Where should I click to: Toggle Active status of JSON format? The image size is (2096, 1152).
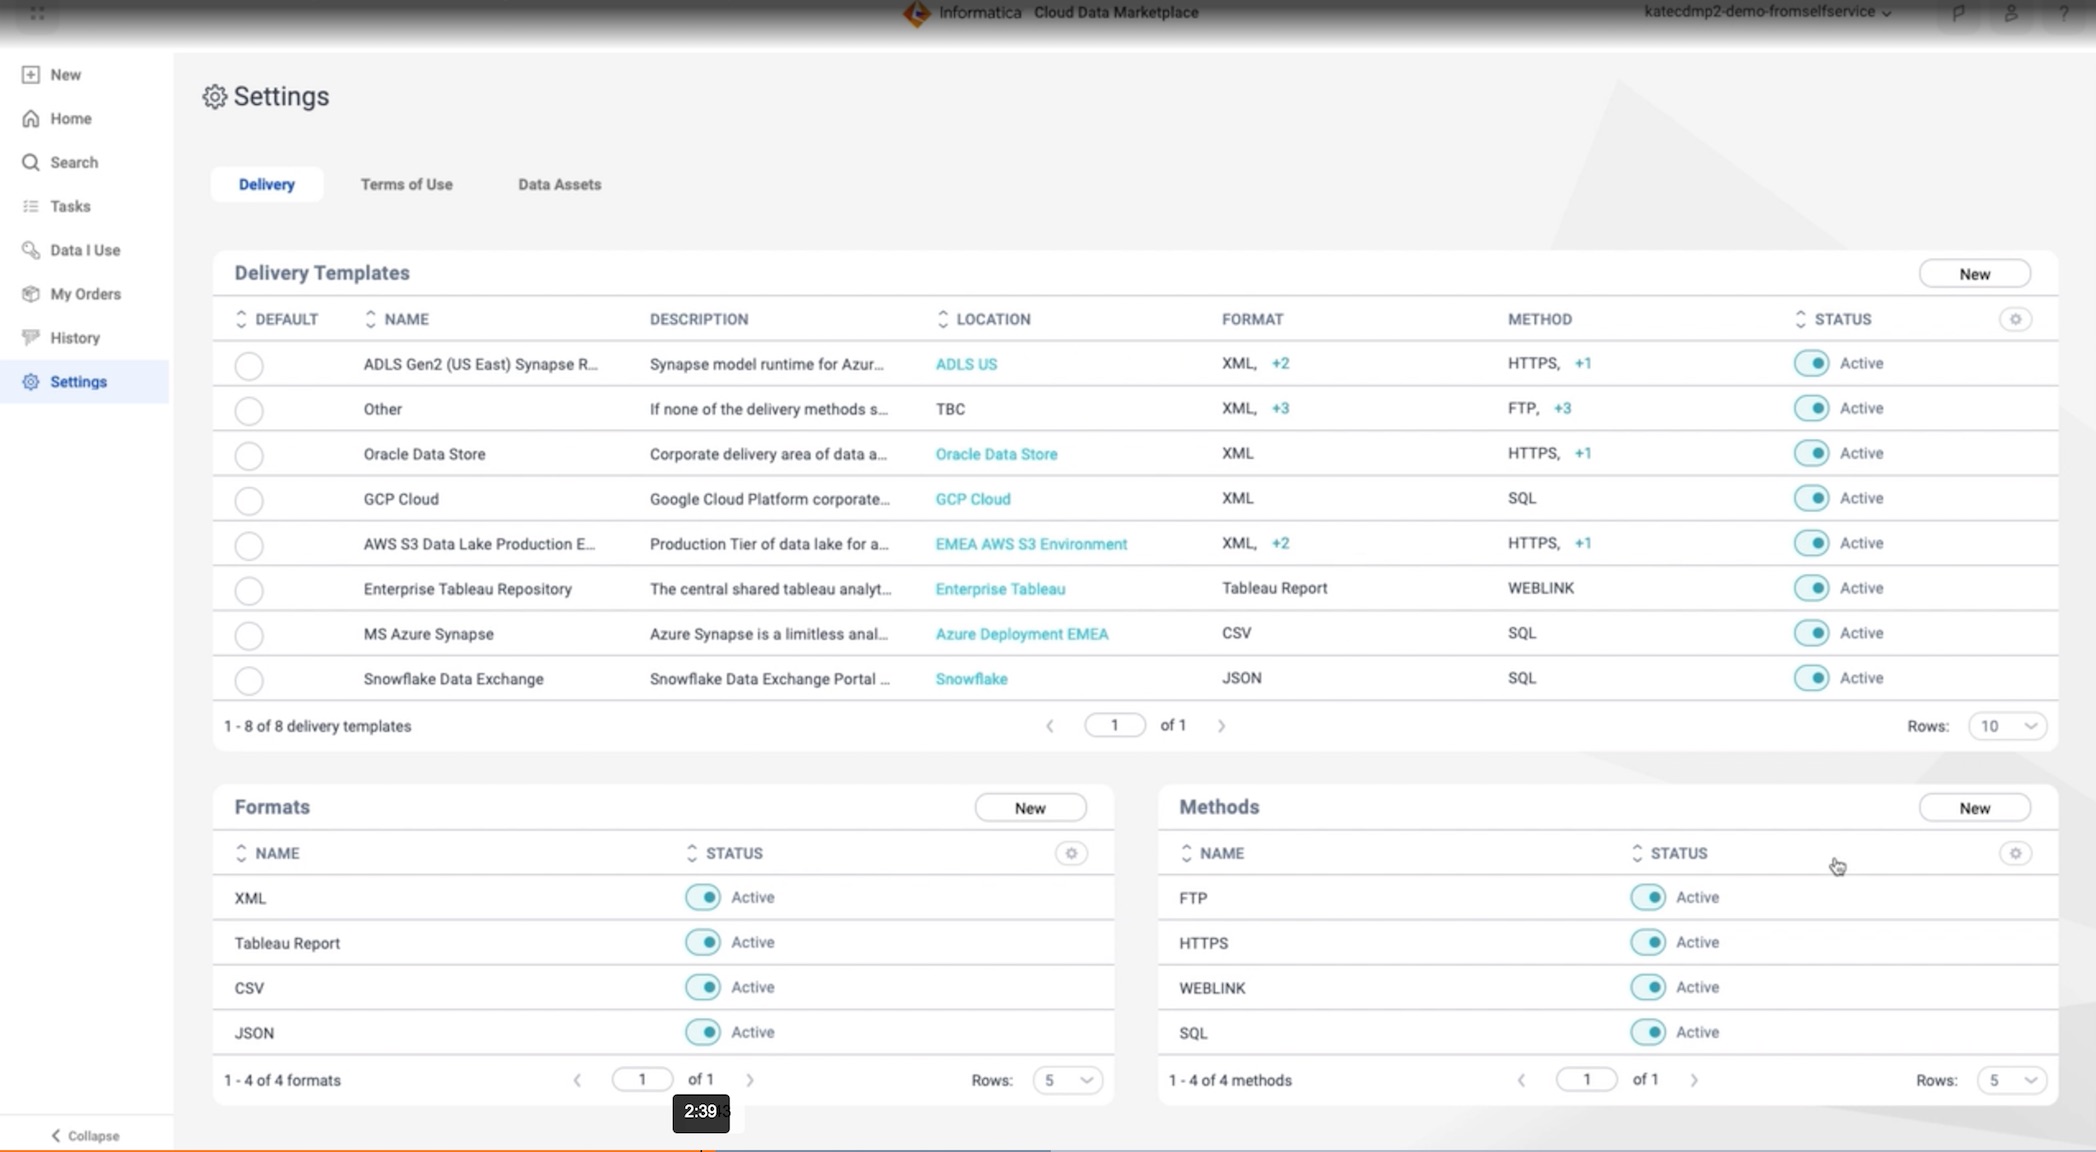[x=702, y=1033]
